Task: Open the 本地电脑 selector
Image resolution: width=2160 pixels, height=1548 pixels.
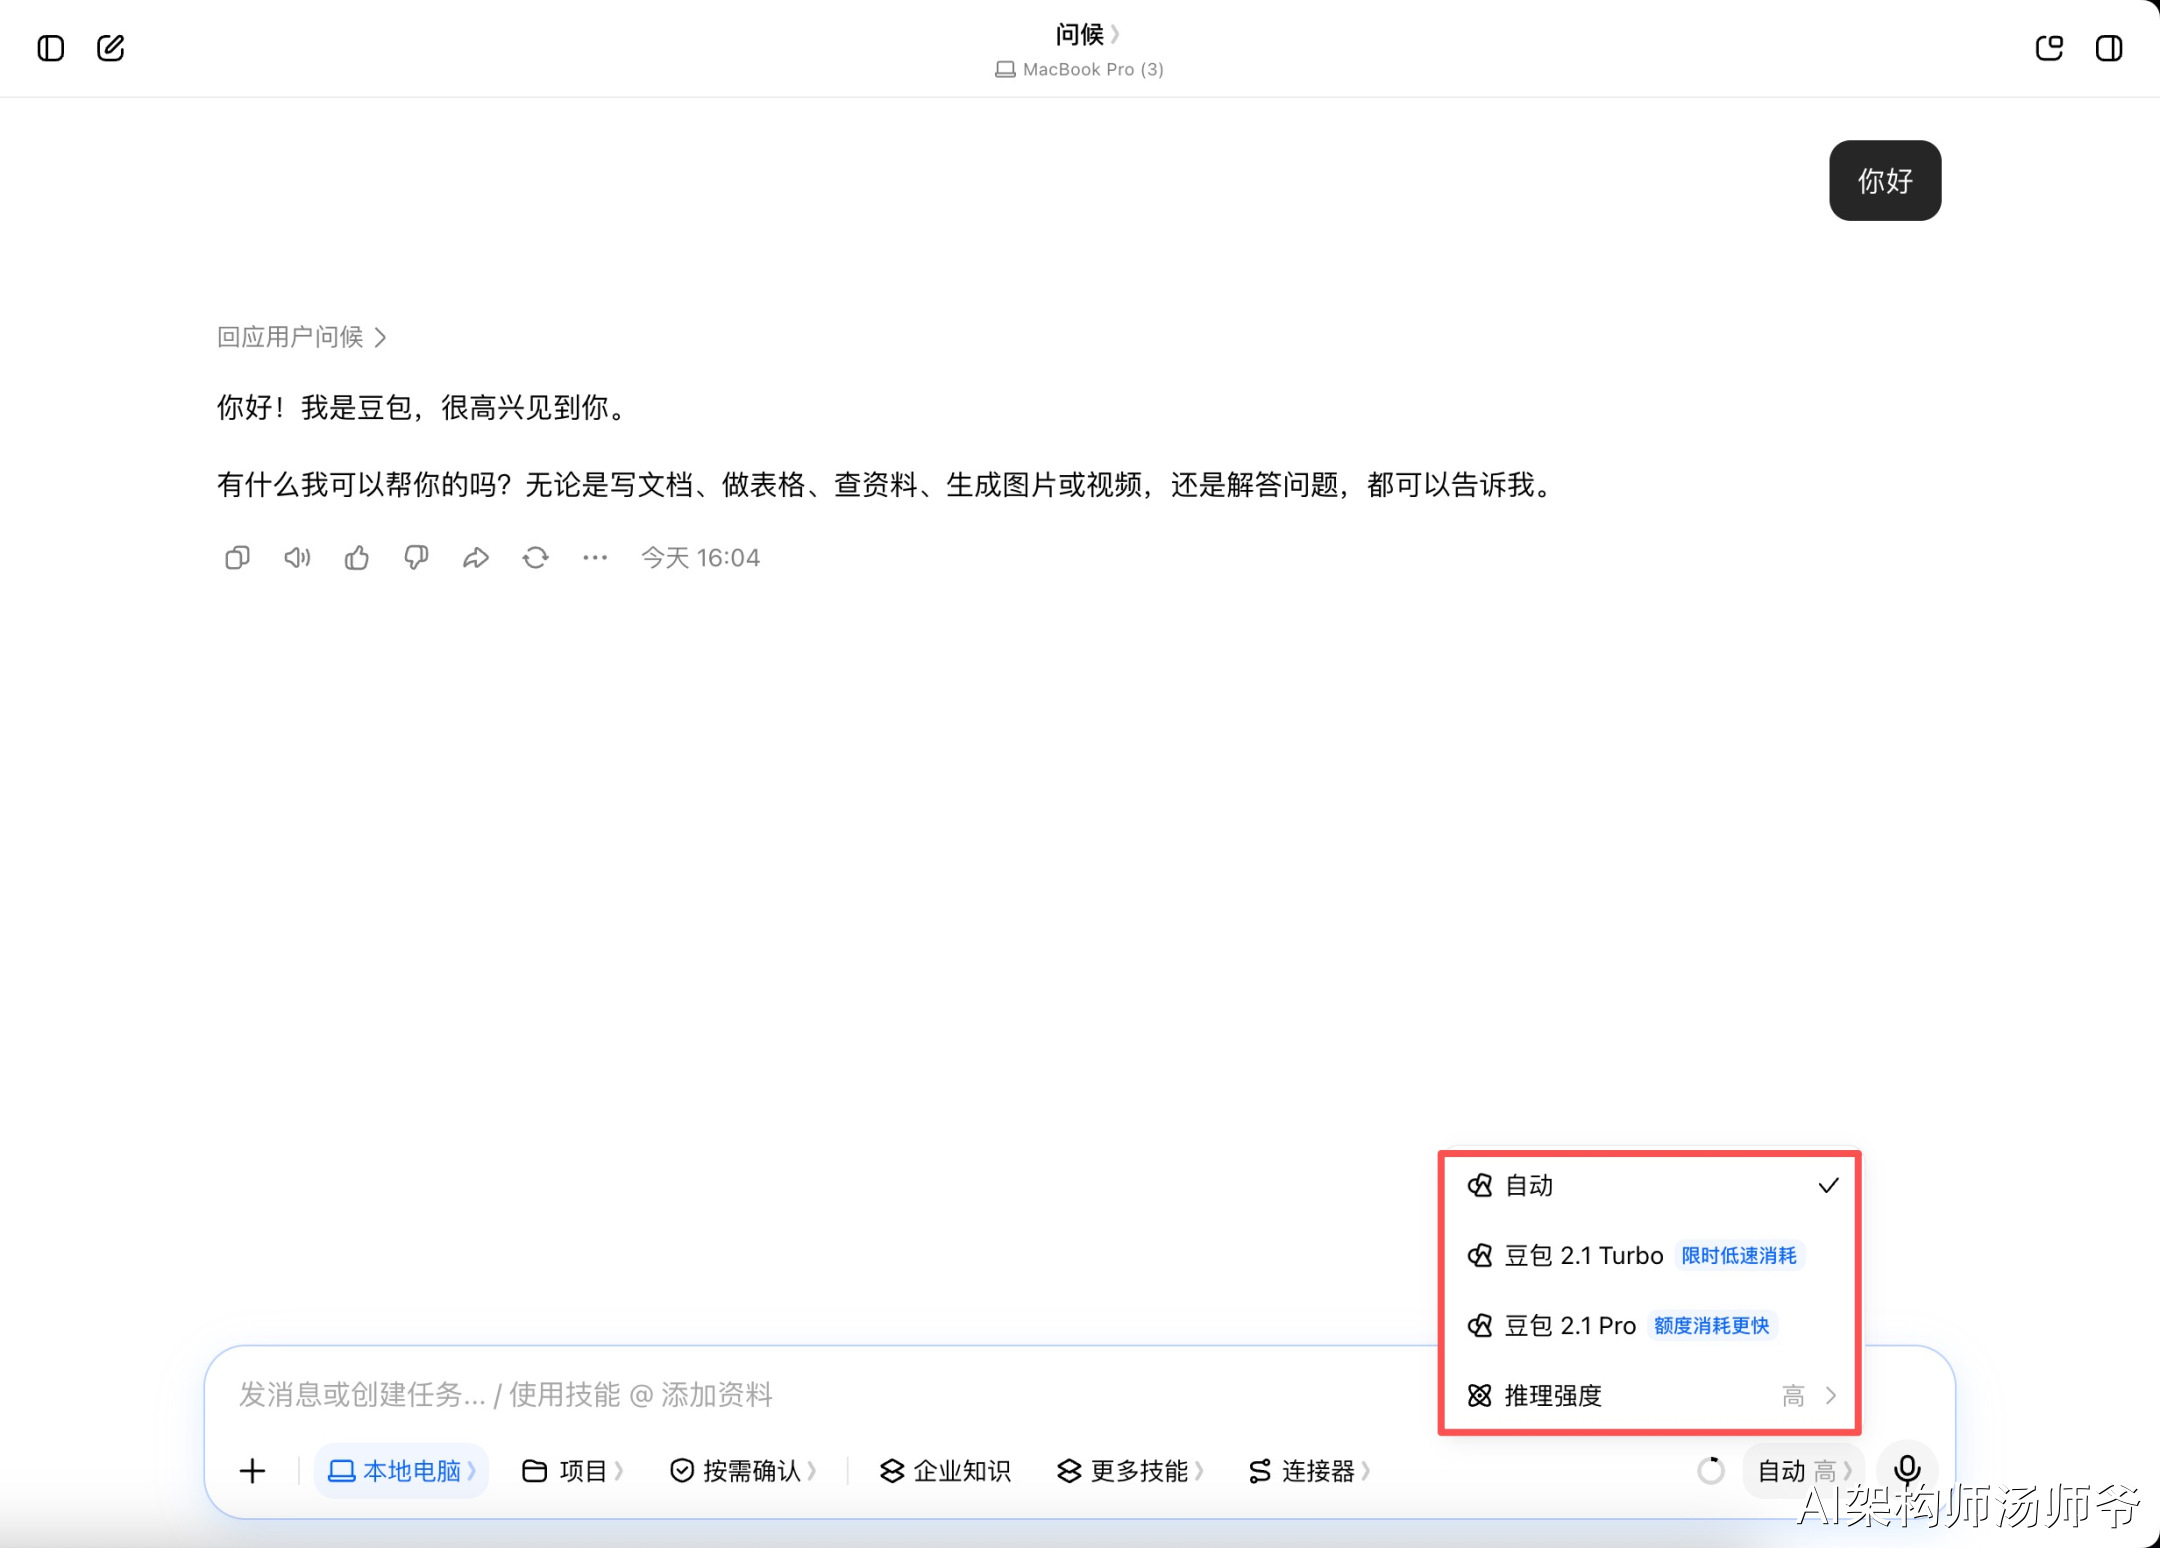Action: [402, 1471]
